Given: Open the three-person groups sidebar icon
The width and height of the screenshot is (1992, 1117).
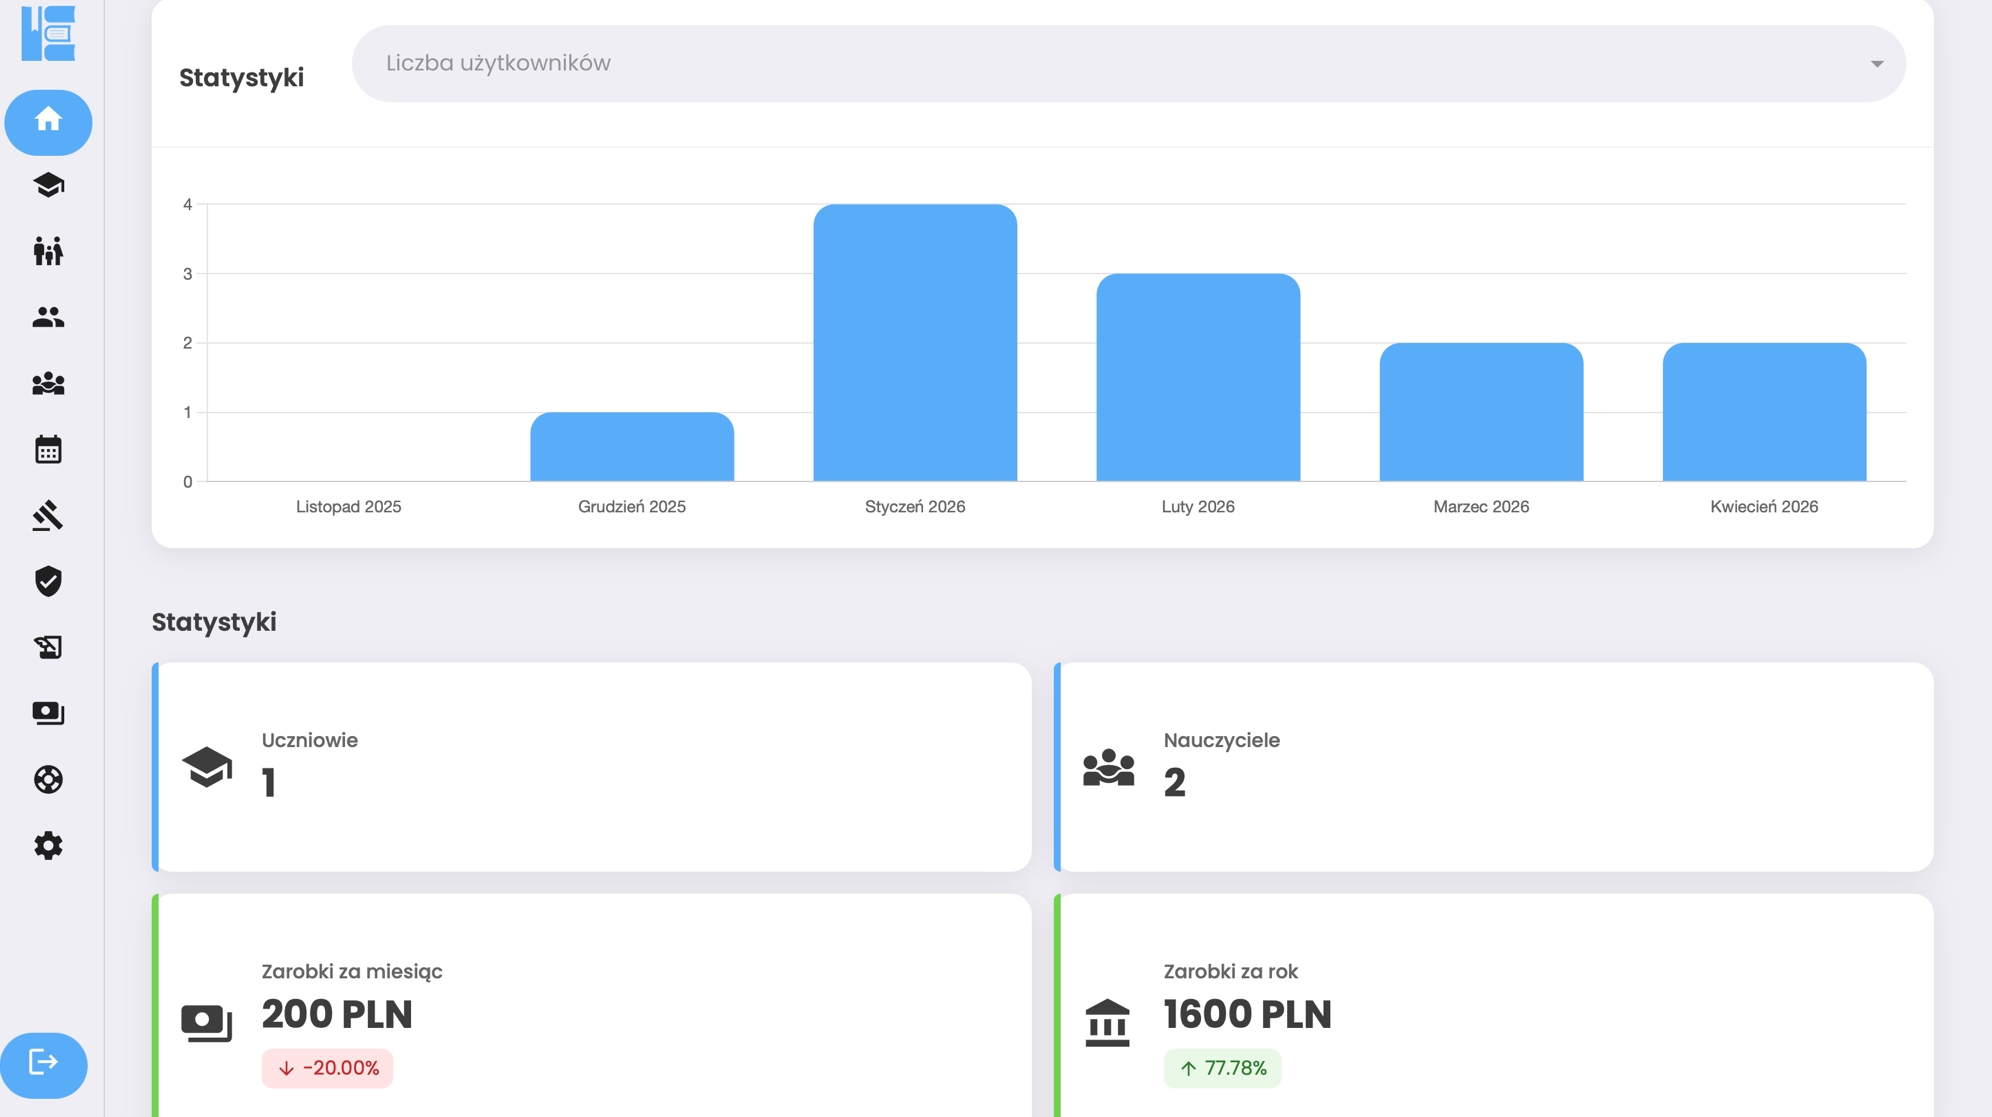Looking at the screenshot, I should [x=48, y=384].
